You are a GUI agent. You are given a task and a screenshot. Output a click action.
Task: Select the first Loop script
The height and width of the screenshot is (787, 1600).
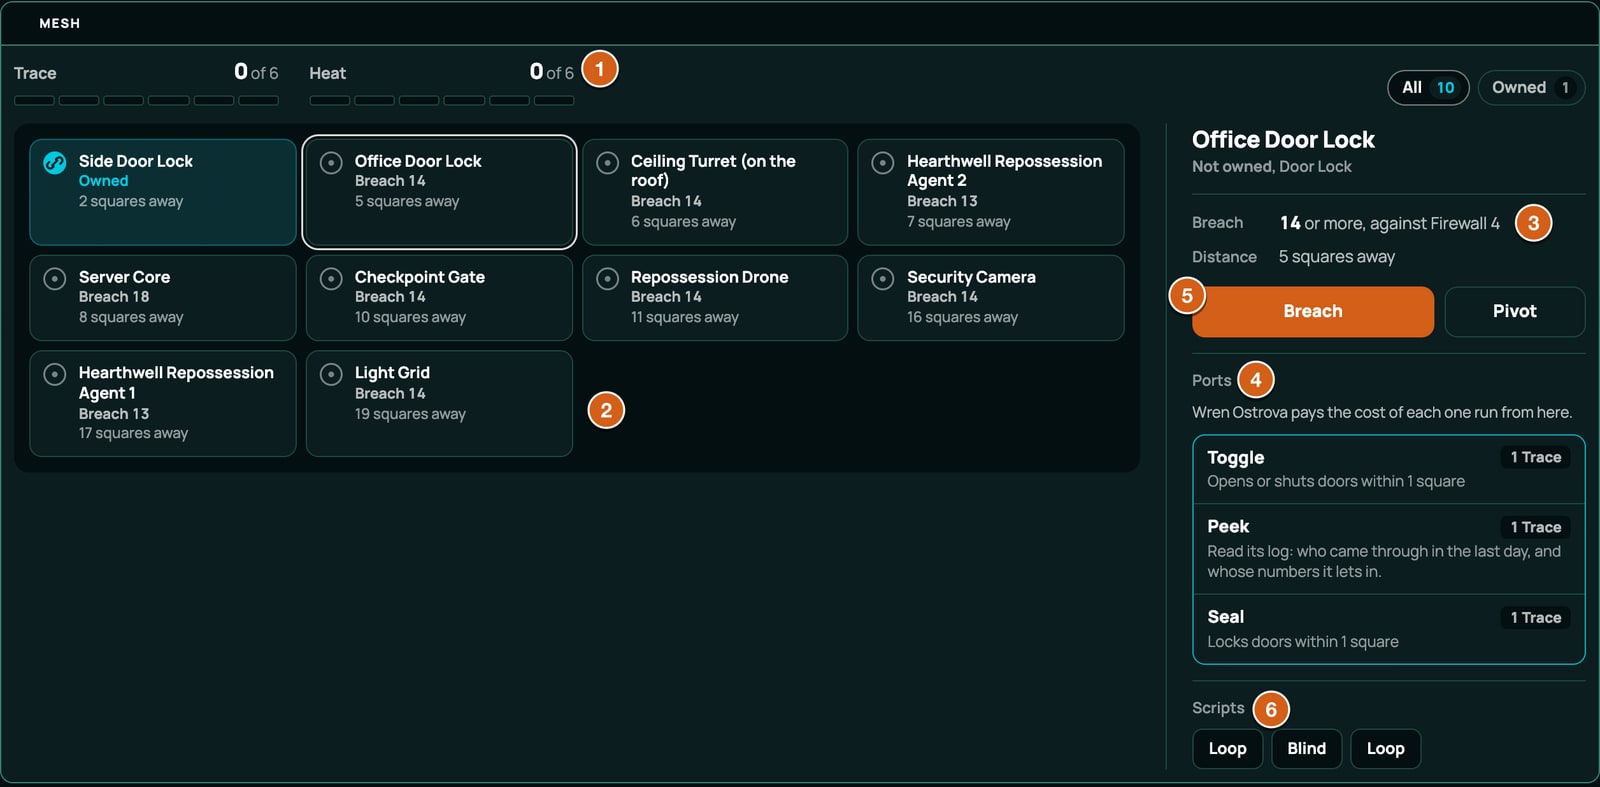(1227, 748)
